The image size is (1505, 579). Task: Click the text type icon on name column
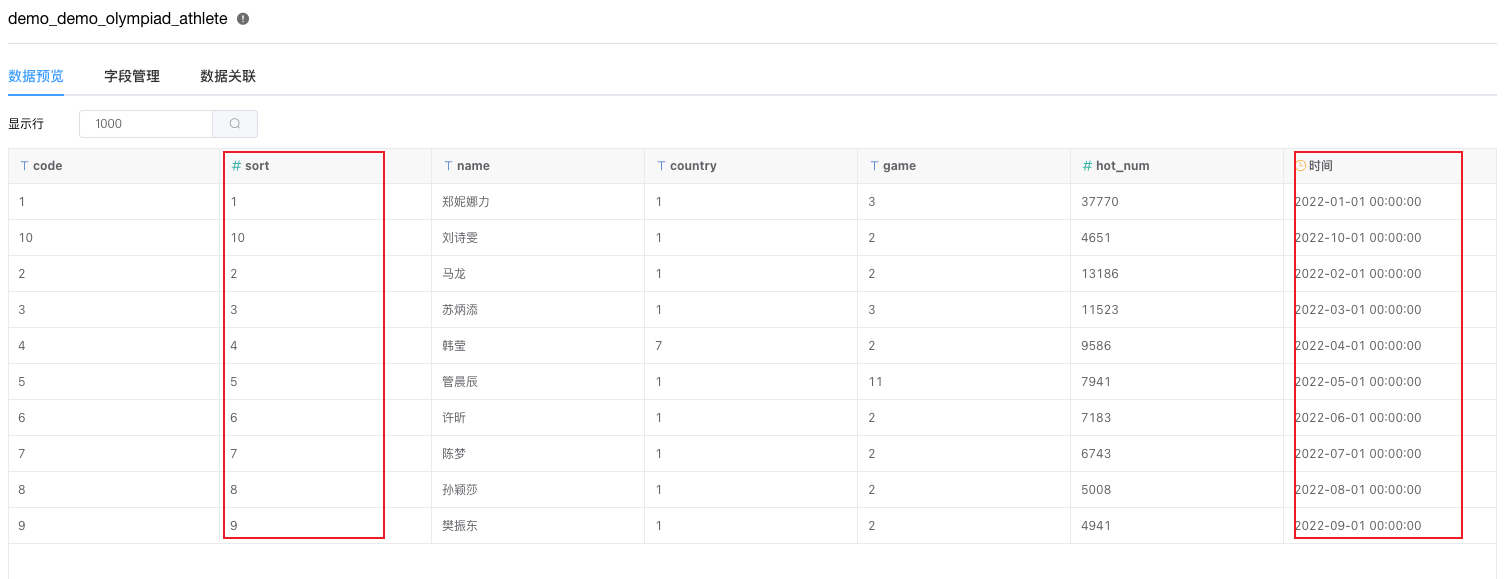pos(450,166)
